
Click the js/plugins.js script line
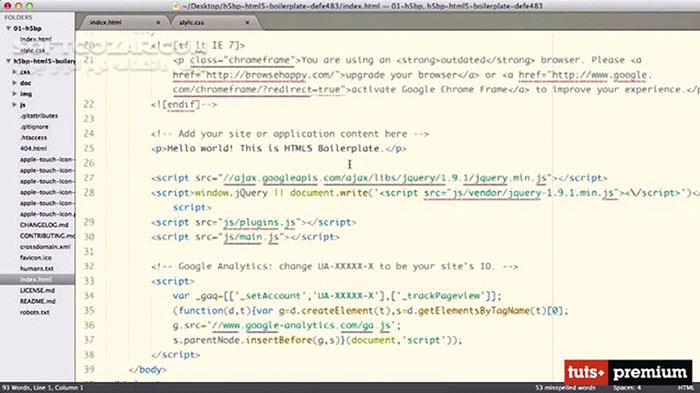(254, 222)
